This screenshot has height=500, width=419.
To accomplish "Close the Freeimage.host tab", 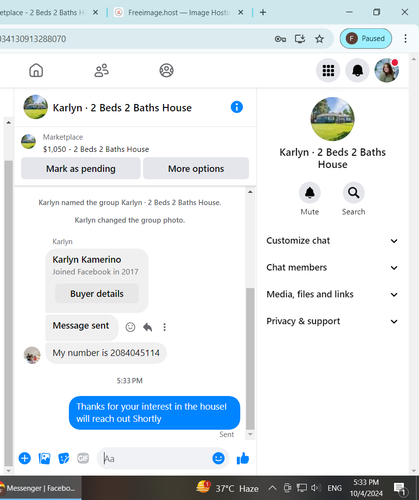I will [x=241, y=12].
